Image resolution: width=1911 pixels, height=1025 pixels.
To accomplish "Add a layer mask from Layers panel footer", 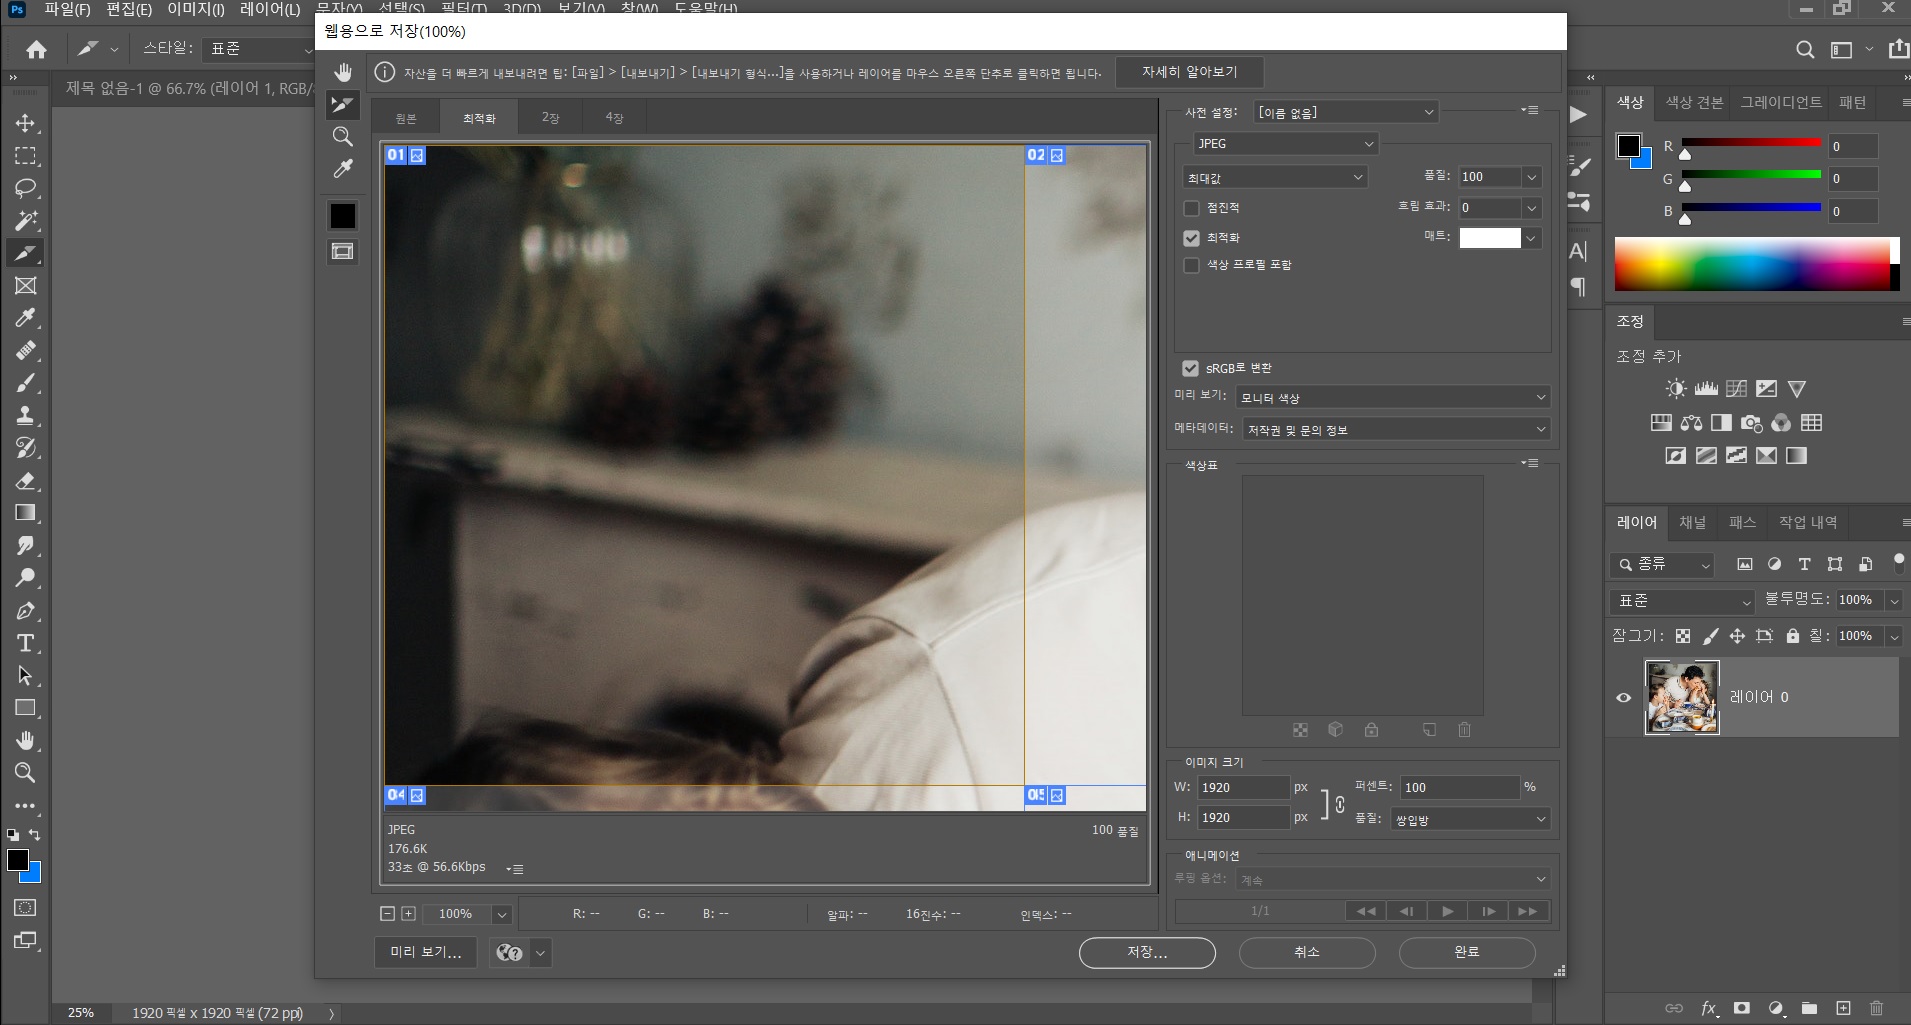I will pos(1742,1008).
